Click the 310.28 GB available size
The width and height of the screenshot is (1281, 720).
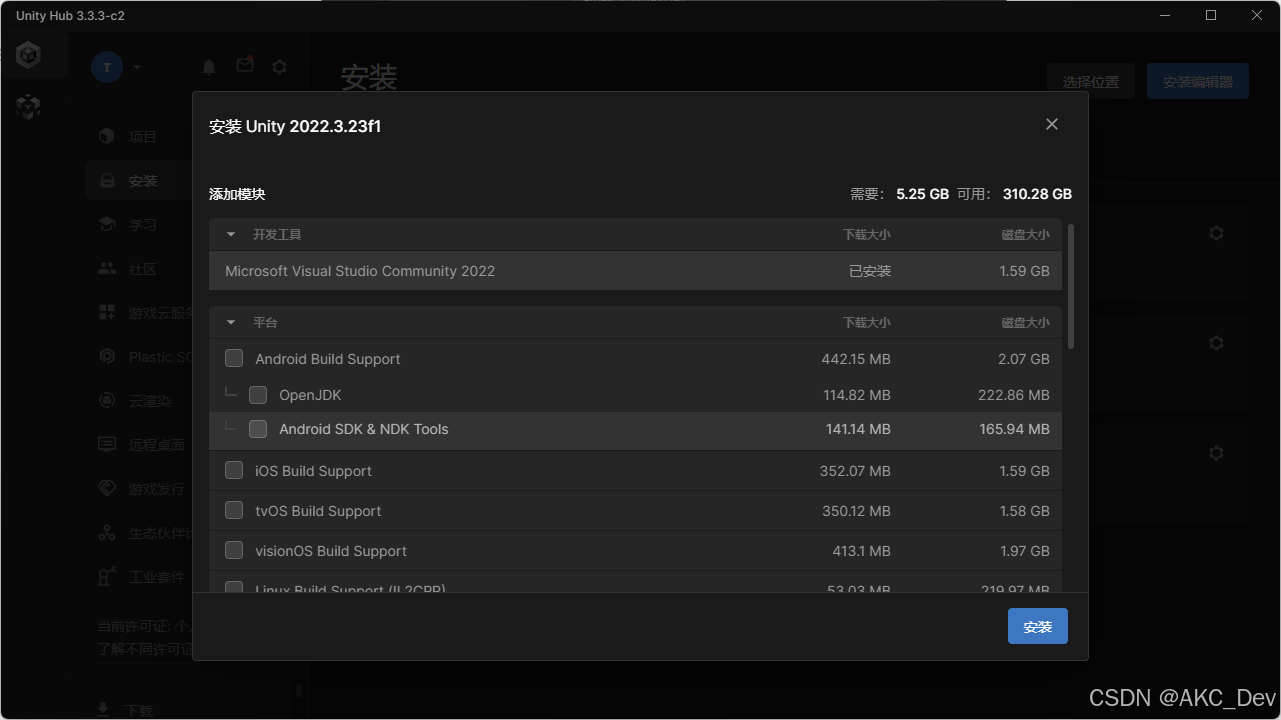point(1037,194)
